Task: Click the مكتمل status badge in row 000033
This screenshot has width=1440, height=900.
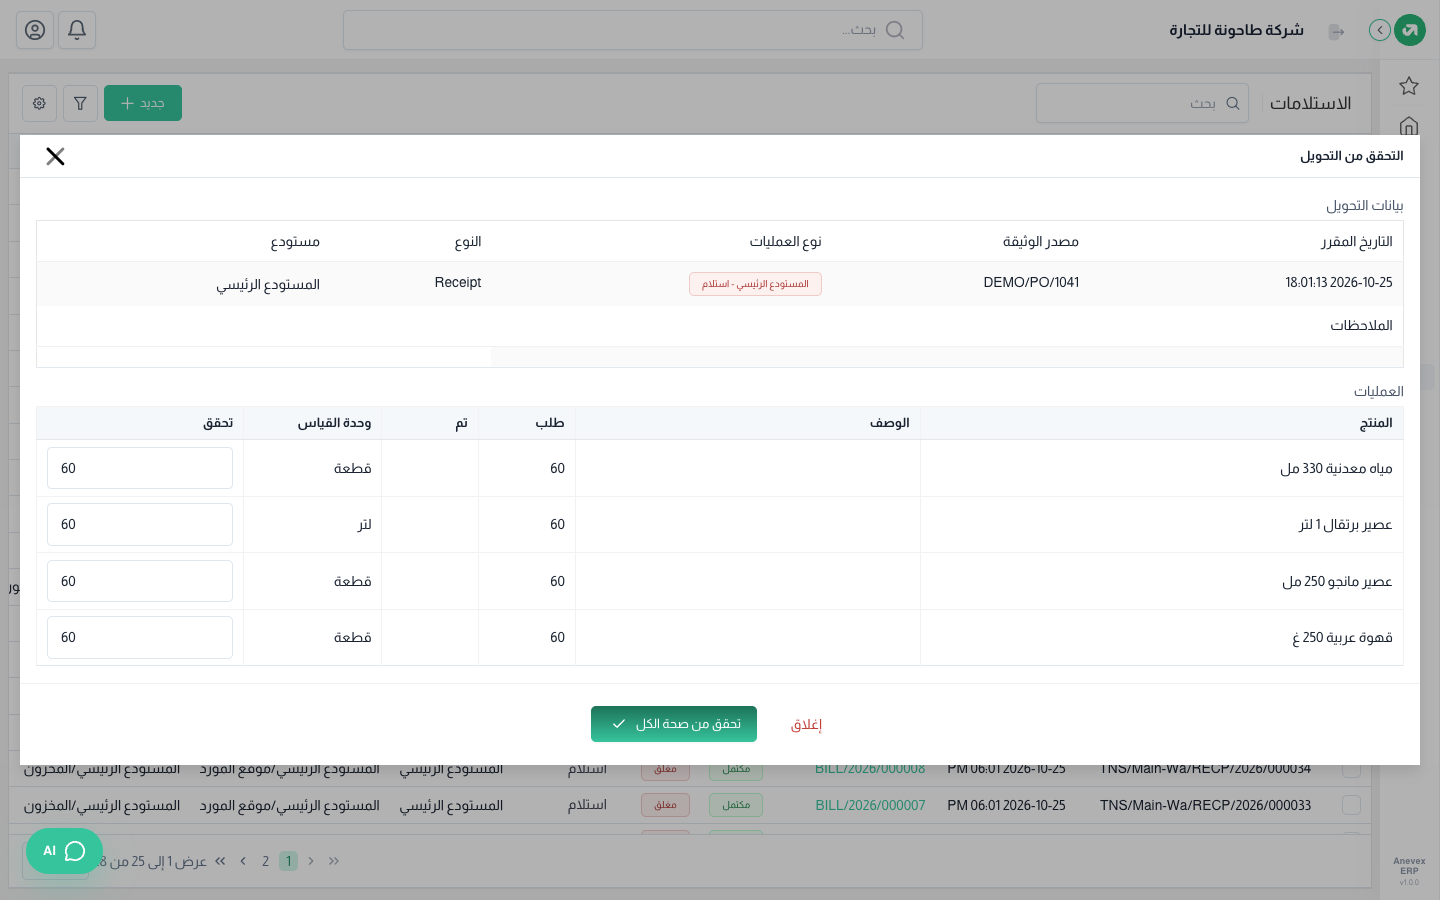Action: point(736,805)
